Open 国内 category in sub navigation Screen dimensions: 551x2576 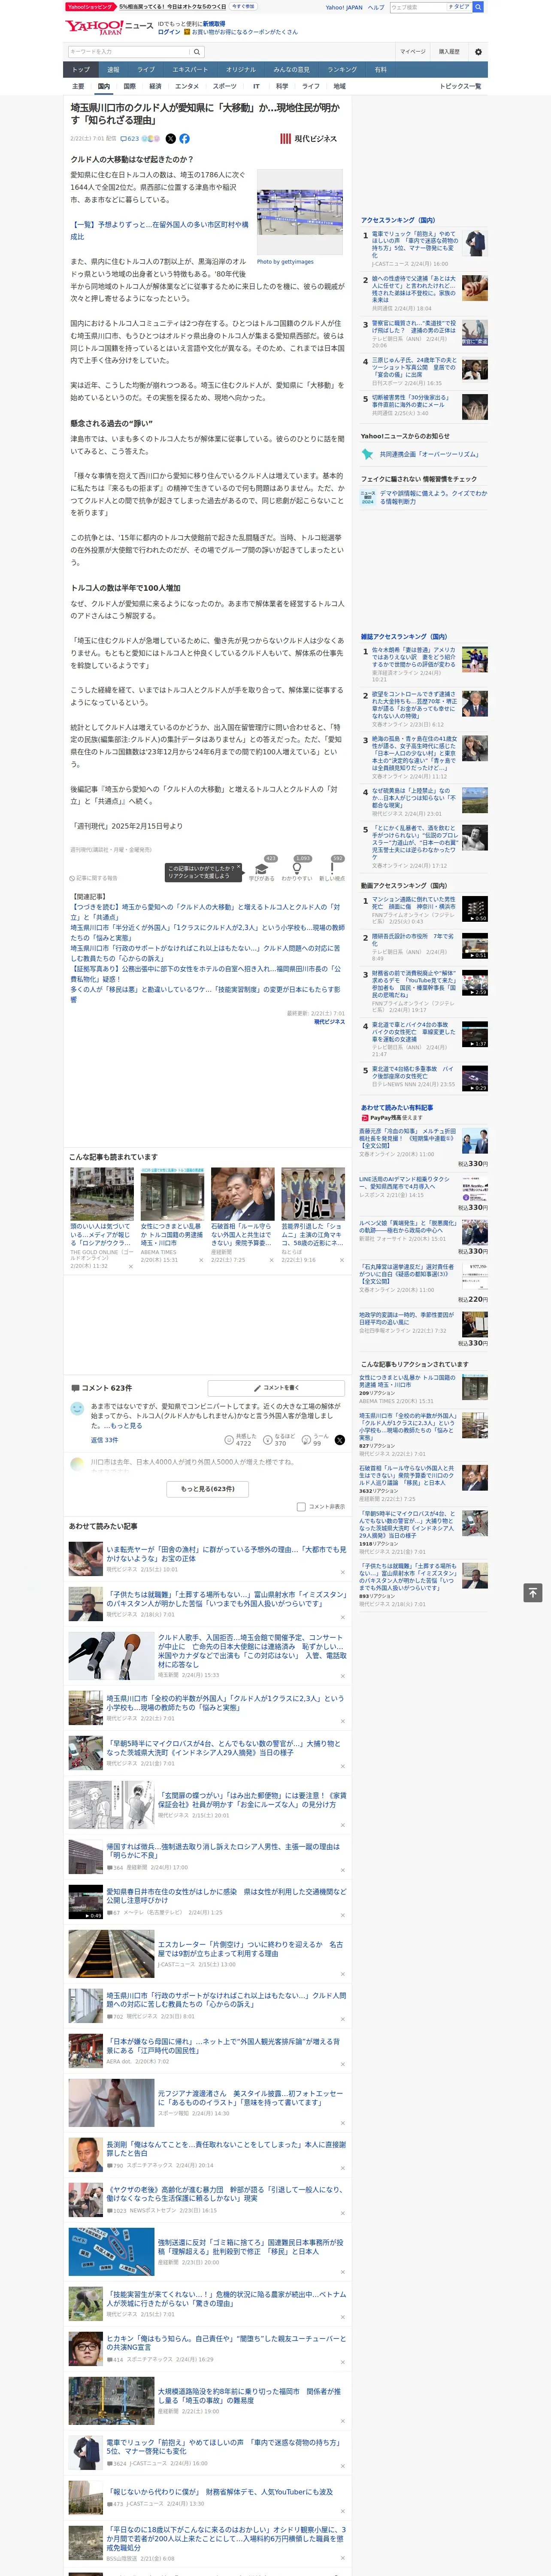(x=103, y=86)
